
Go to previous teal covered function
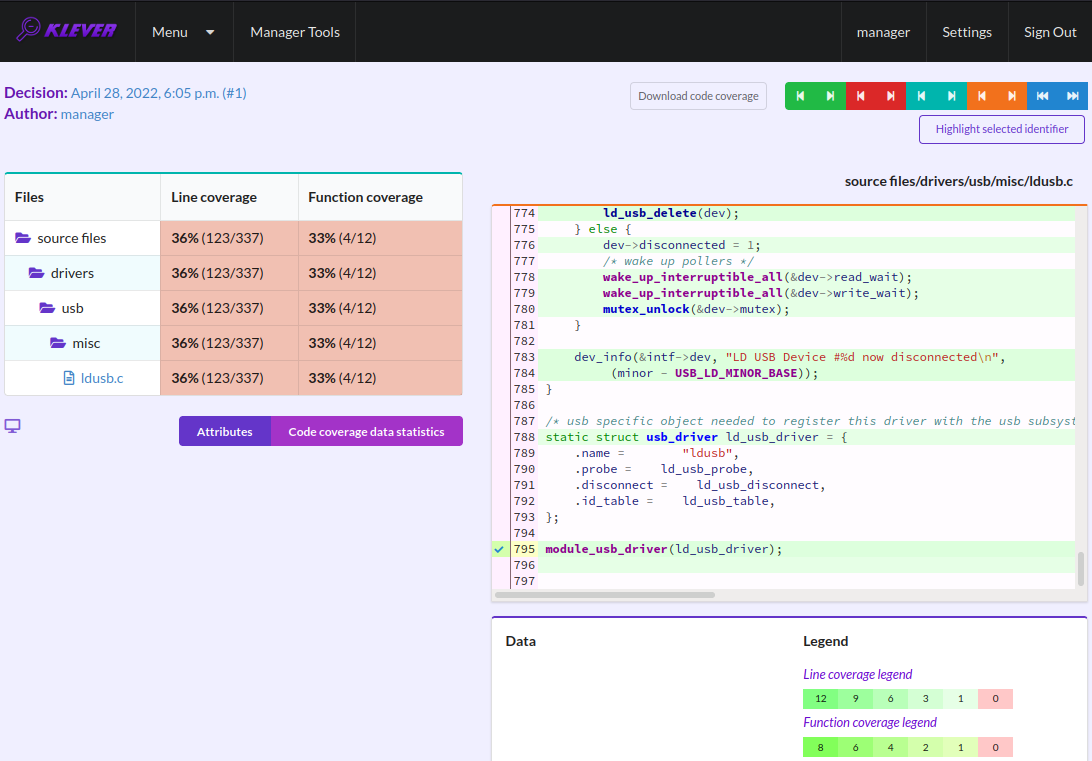click(921, 96)
